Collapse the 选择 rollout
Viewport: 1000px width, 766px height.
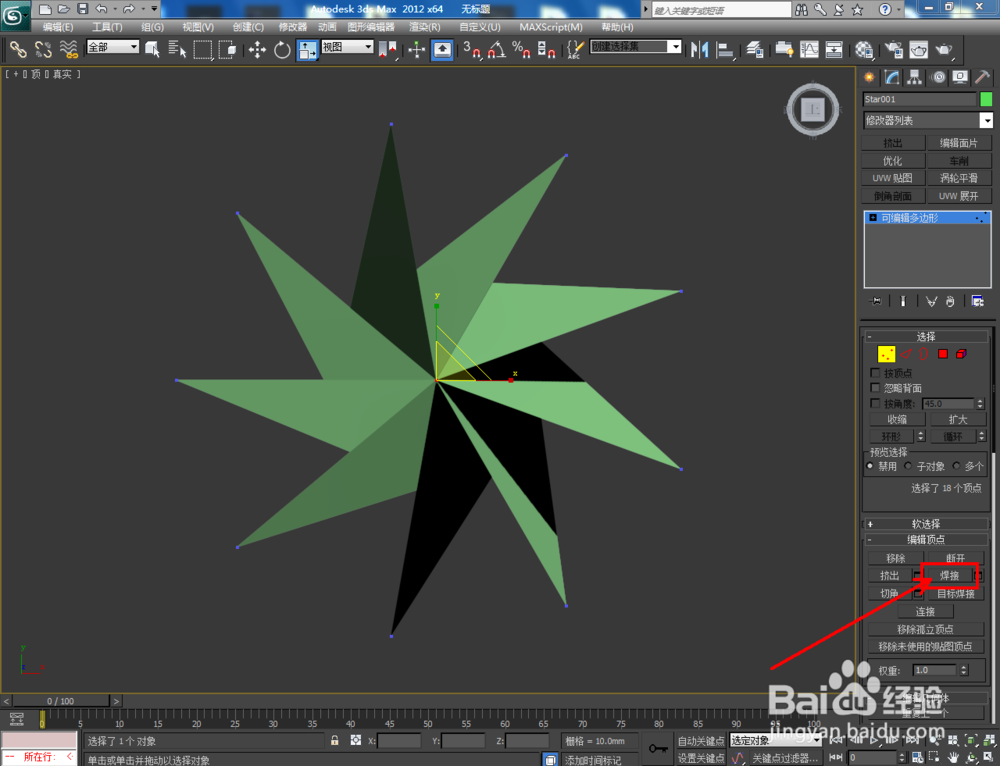[x=925, y=336]
